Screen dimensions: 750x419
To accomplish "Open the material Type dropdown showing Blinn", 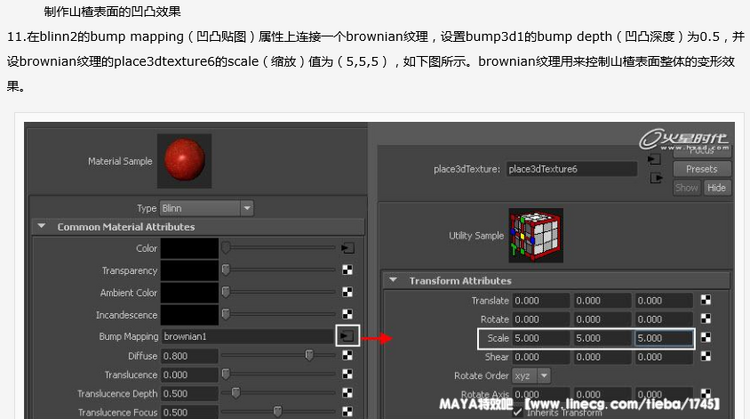I will 207,208.
